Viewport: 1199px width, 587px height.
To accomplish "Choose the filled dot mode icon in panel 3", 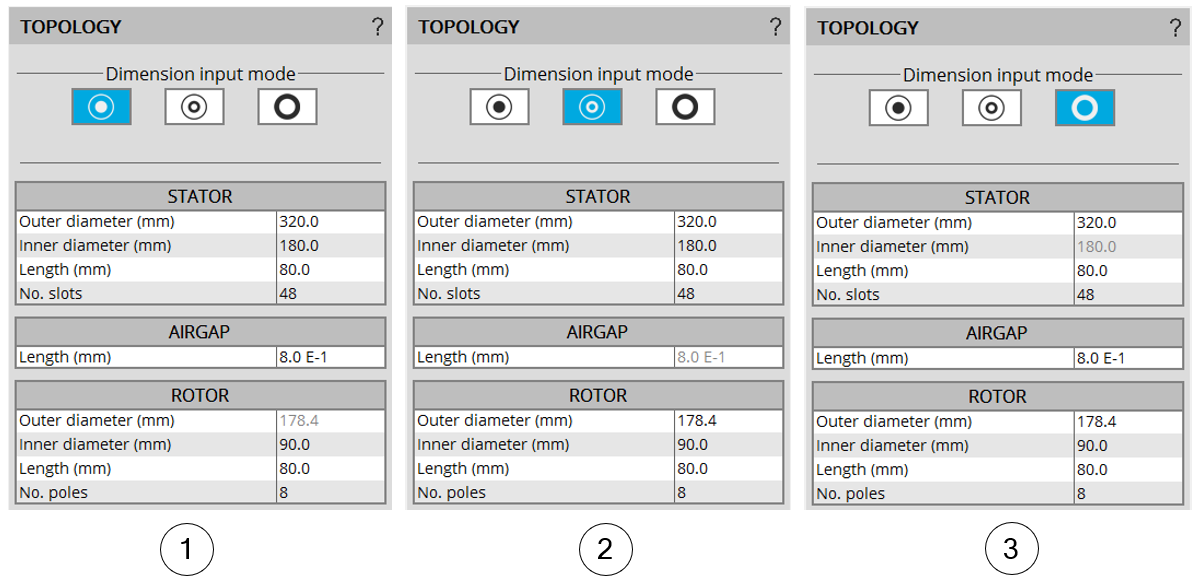I will tap(898, 107).
